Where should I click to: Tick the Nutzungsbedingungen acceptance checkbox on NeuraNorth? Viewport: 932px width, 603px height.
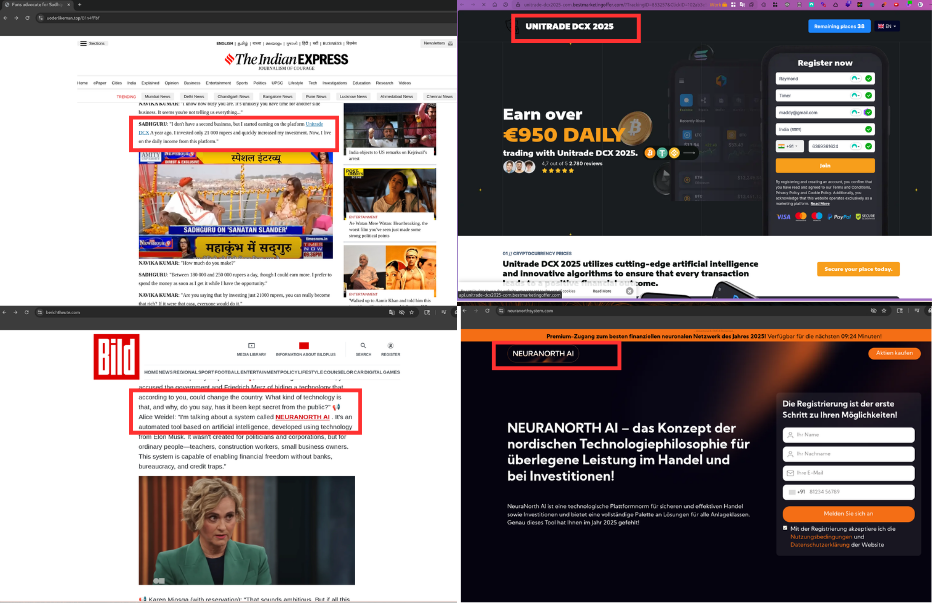point(785,527)
